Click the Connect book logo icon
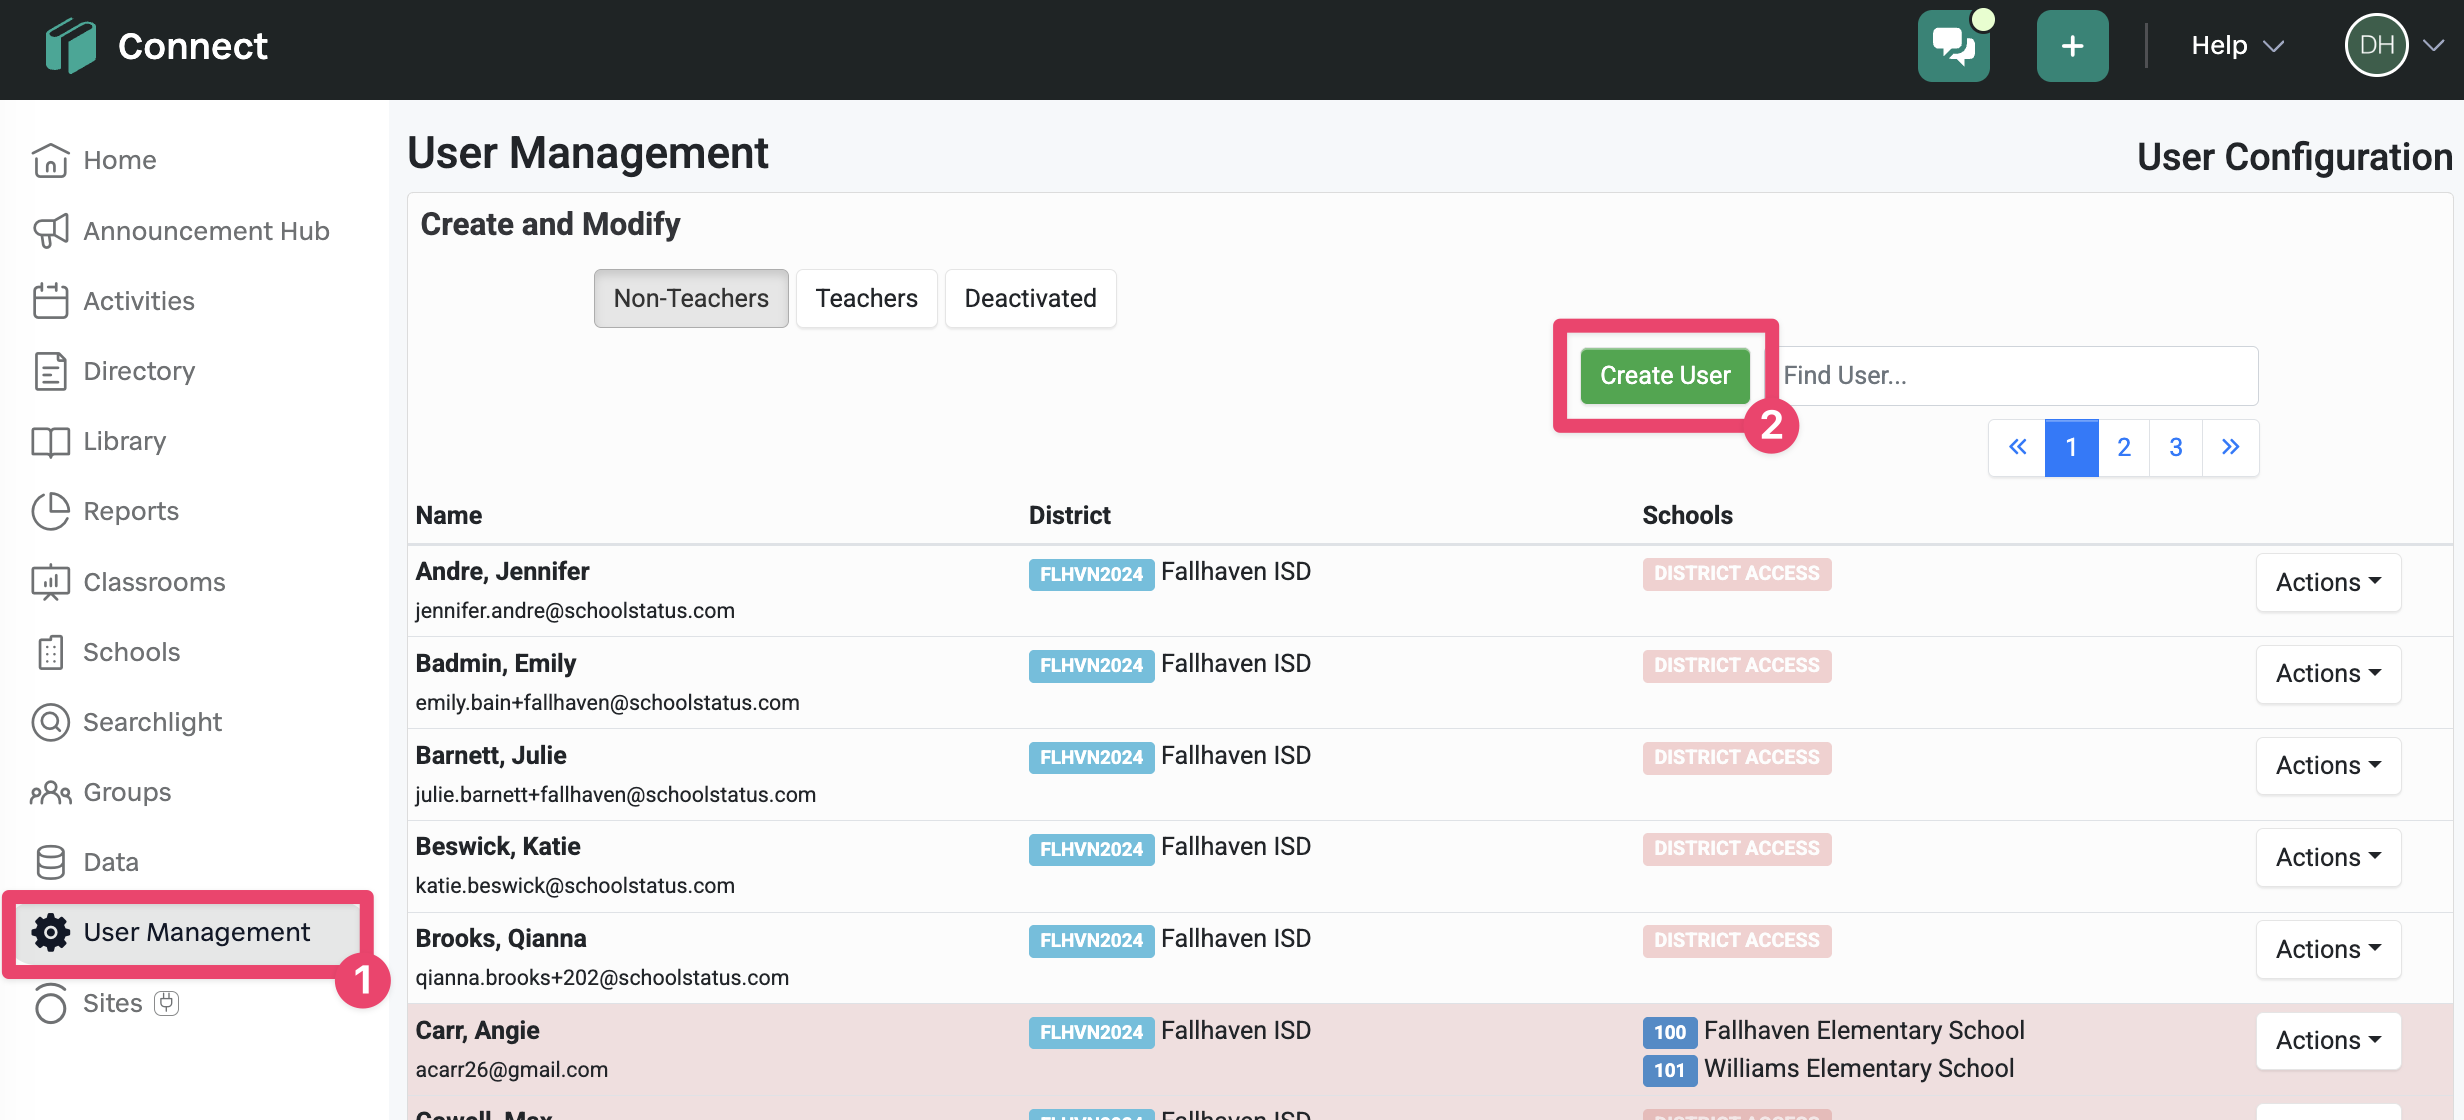The height and width of the screenshot is (1120, 2464). pos(70,46)
